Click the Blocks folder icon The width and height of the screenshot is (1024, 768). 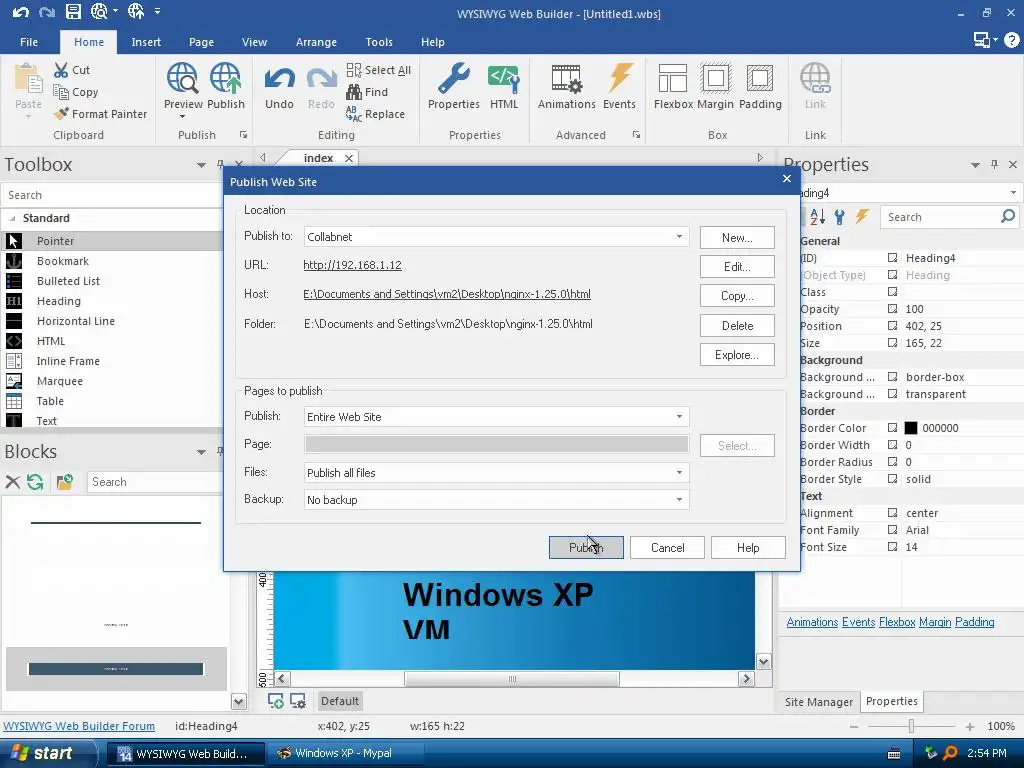(64, 482)
